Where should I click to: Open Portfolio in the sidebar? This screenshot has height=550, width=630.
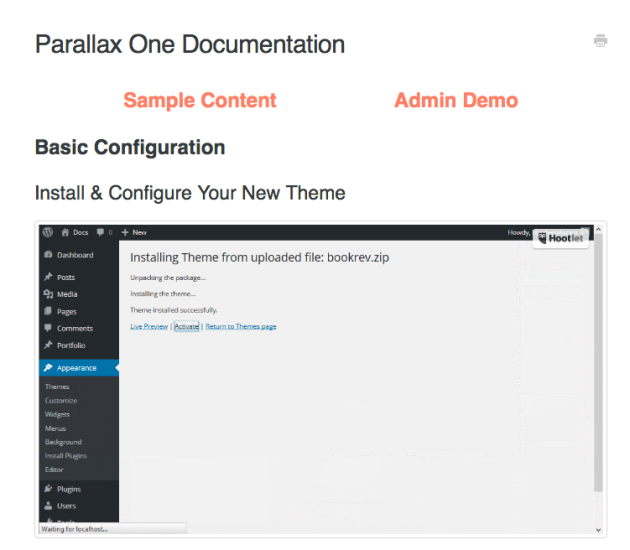click(71, 345)
